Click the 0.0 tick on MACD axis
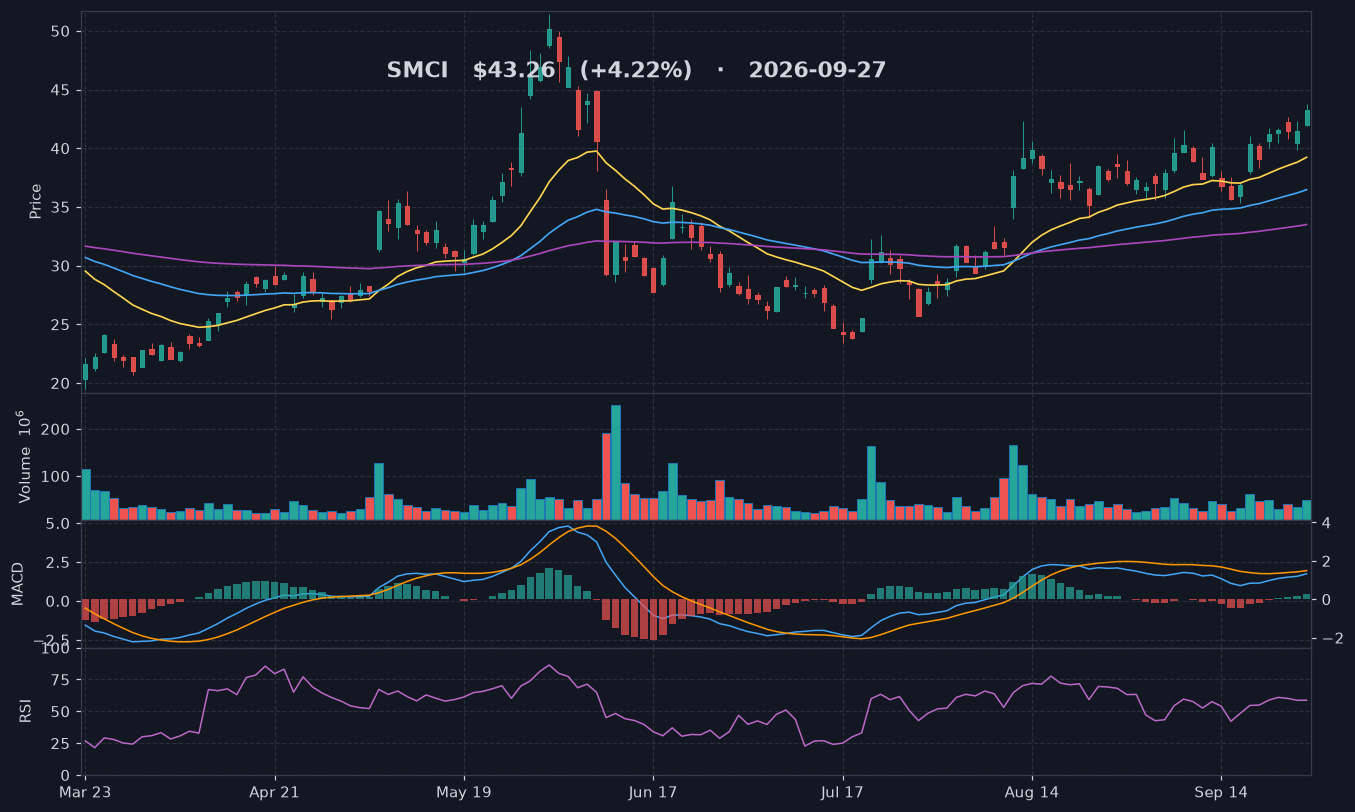The image size is (1355, 812). [58, 601]
